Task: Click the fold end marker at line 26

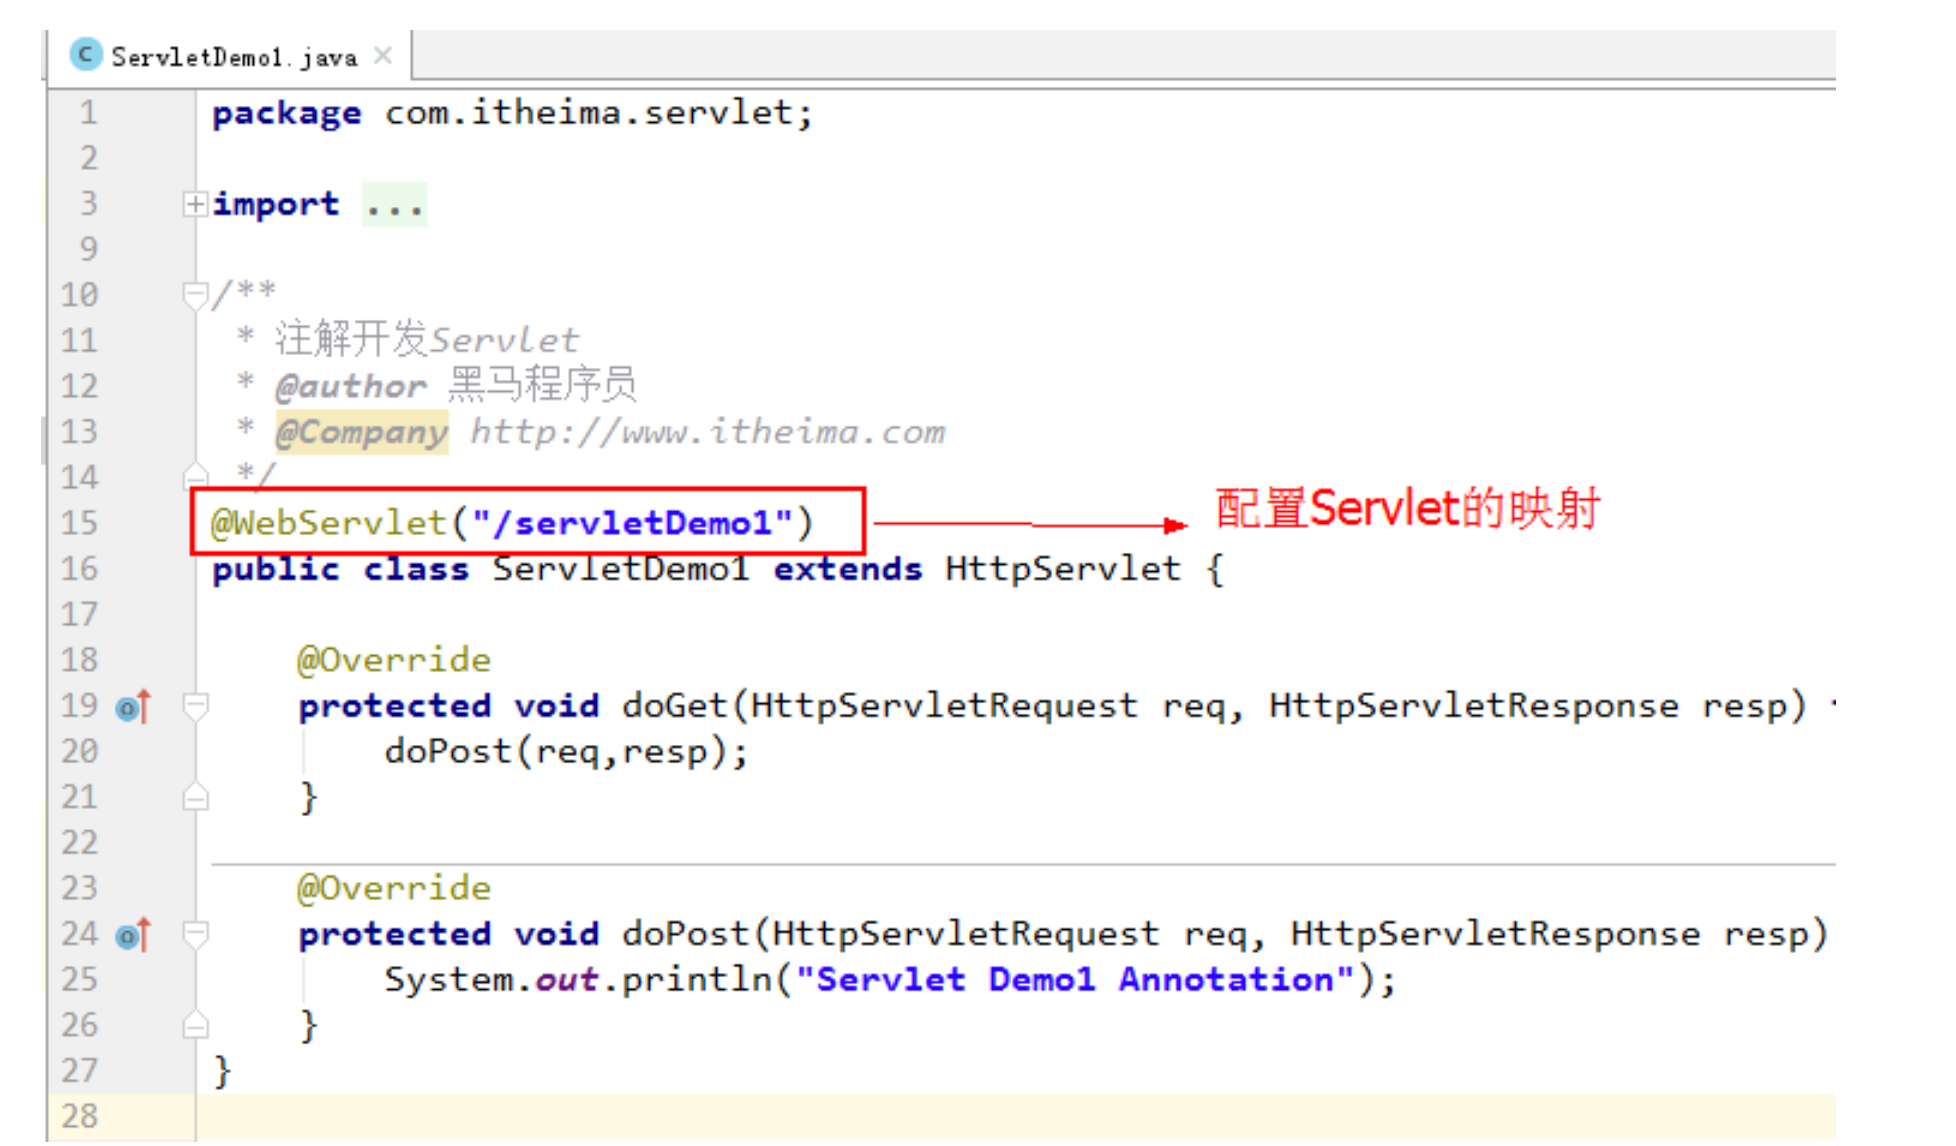Action: click(x=195, y=1025)
